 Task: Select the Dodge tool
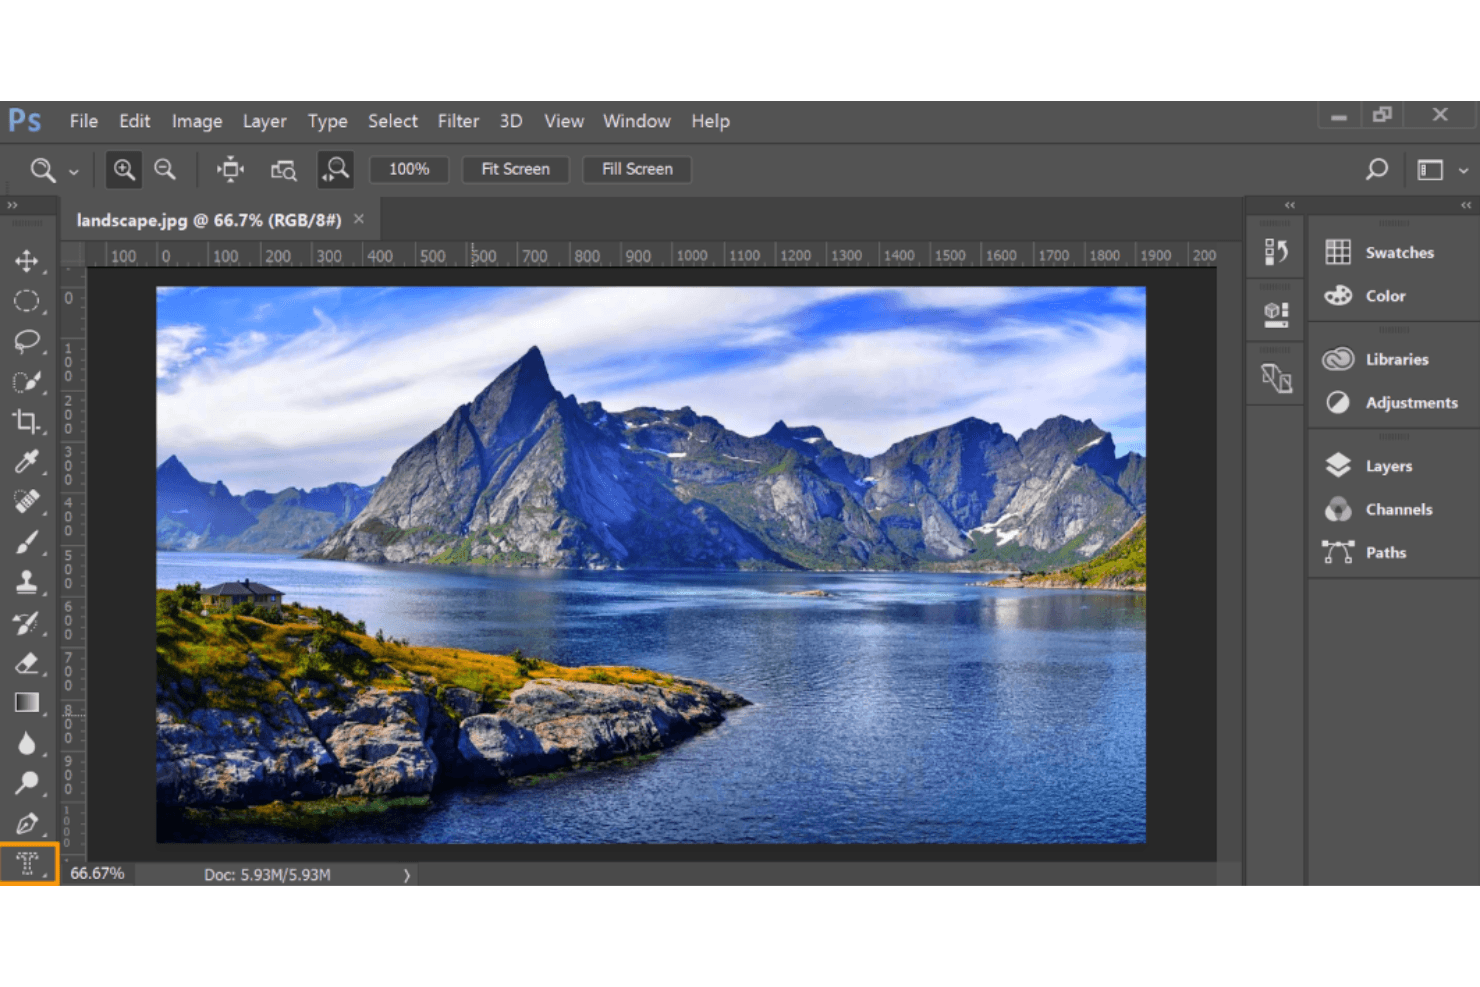[27, 783]
